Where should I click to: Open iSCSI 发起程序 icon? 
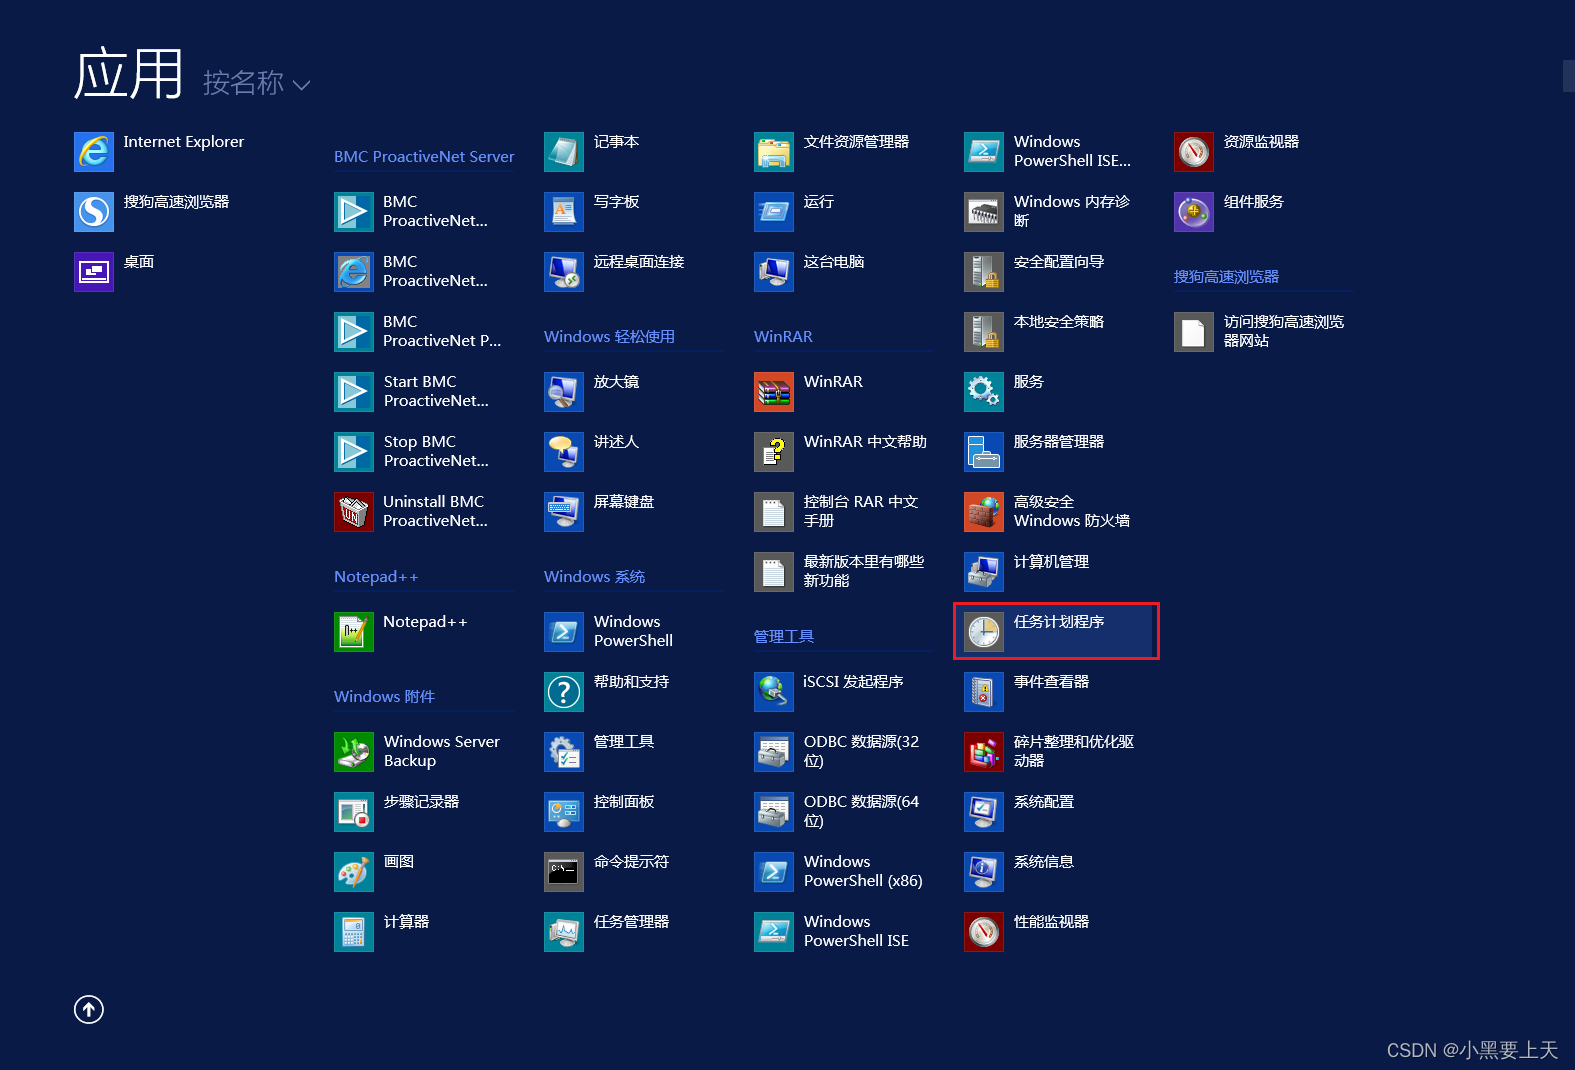tap(774, 692)
